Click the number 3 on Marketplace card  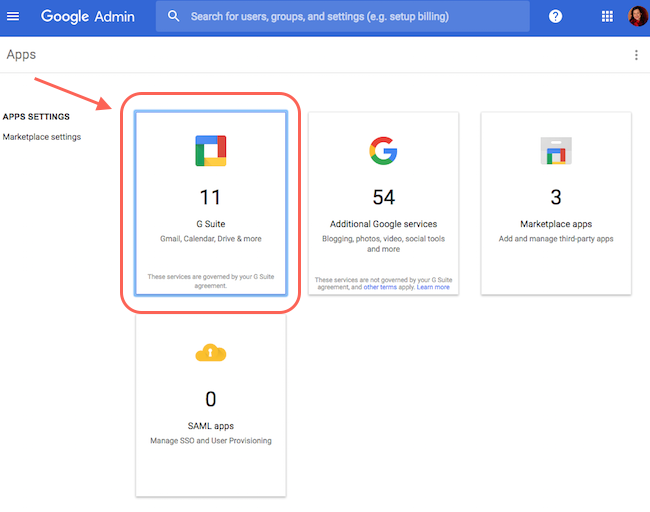pos(556,197)
